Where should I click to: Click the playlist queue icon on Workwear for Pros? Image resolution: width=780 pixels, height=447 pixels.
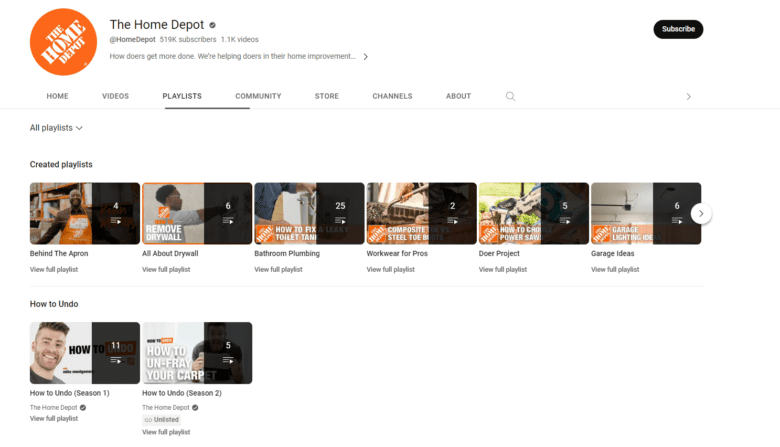pos(453,221)
